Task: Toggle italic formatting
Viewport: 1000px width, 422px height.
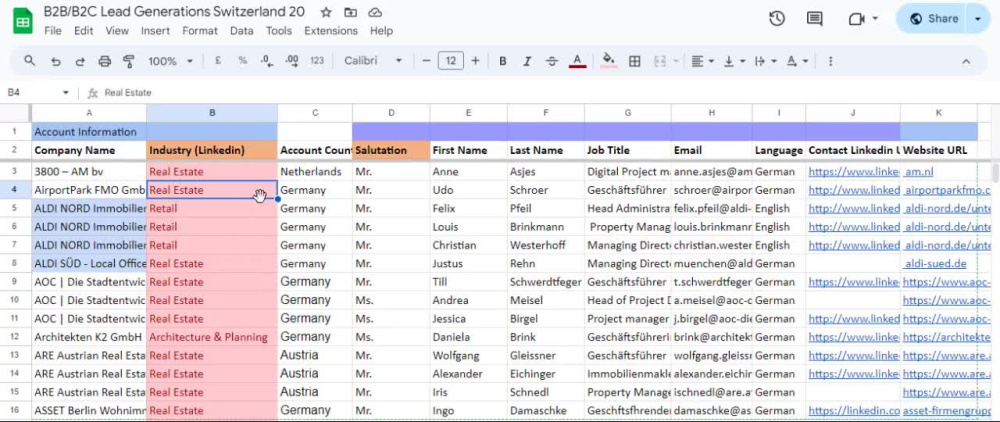Action: click(527, 61)
